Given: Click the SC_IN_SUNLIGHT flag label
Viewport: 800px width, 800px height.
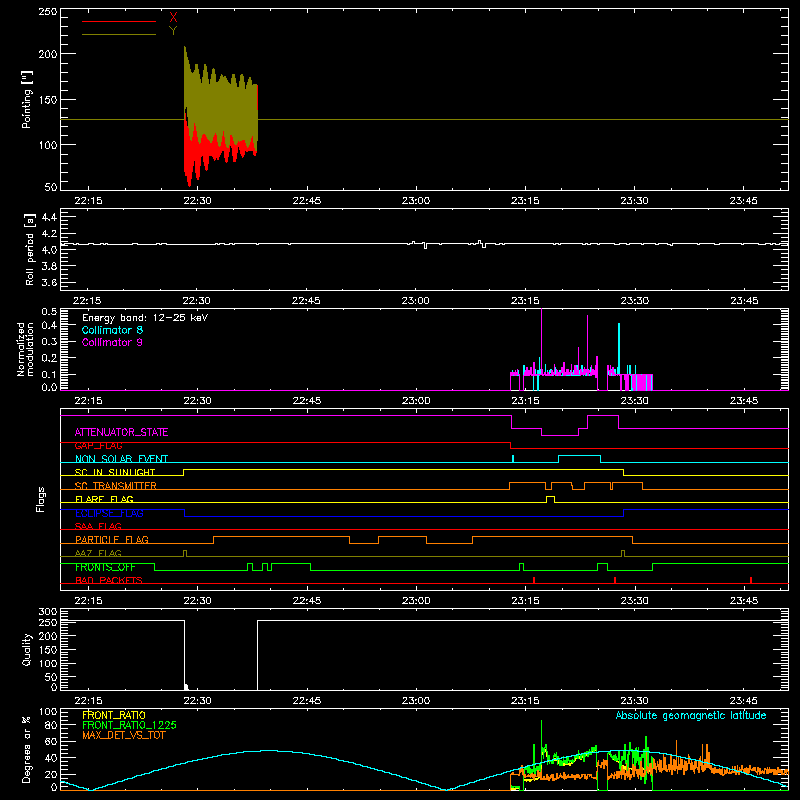Looking at the screenshot, I should coord(115,472).
